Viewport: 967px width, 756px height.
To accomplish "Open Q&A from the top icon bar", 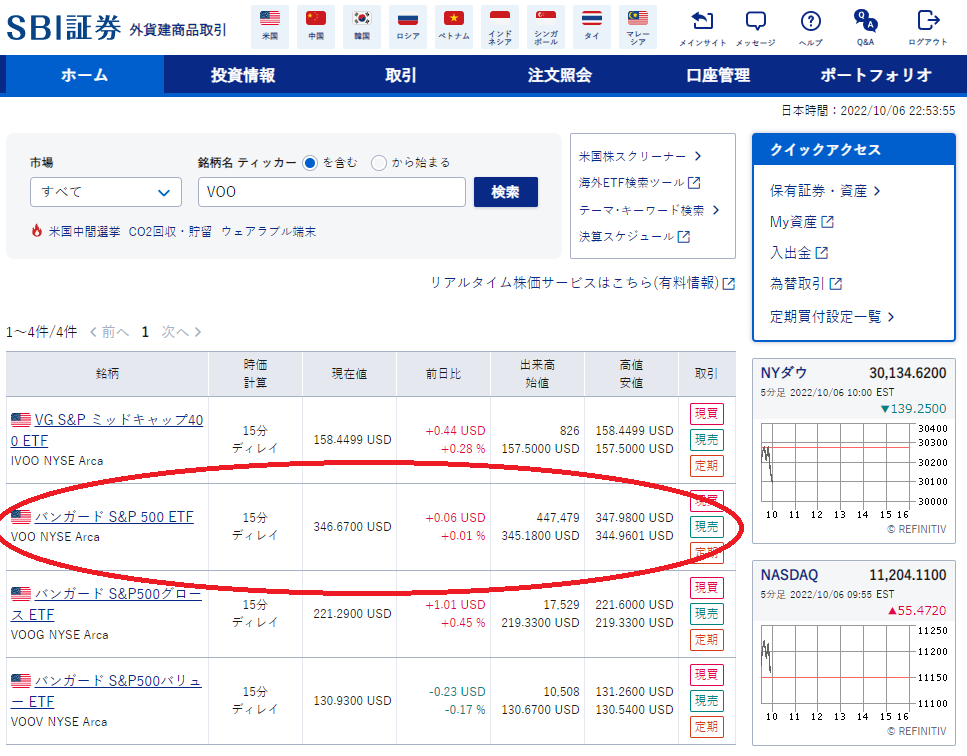I will 866,27.
